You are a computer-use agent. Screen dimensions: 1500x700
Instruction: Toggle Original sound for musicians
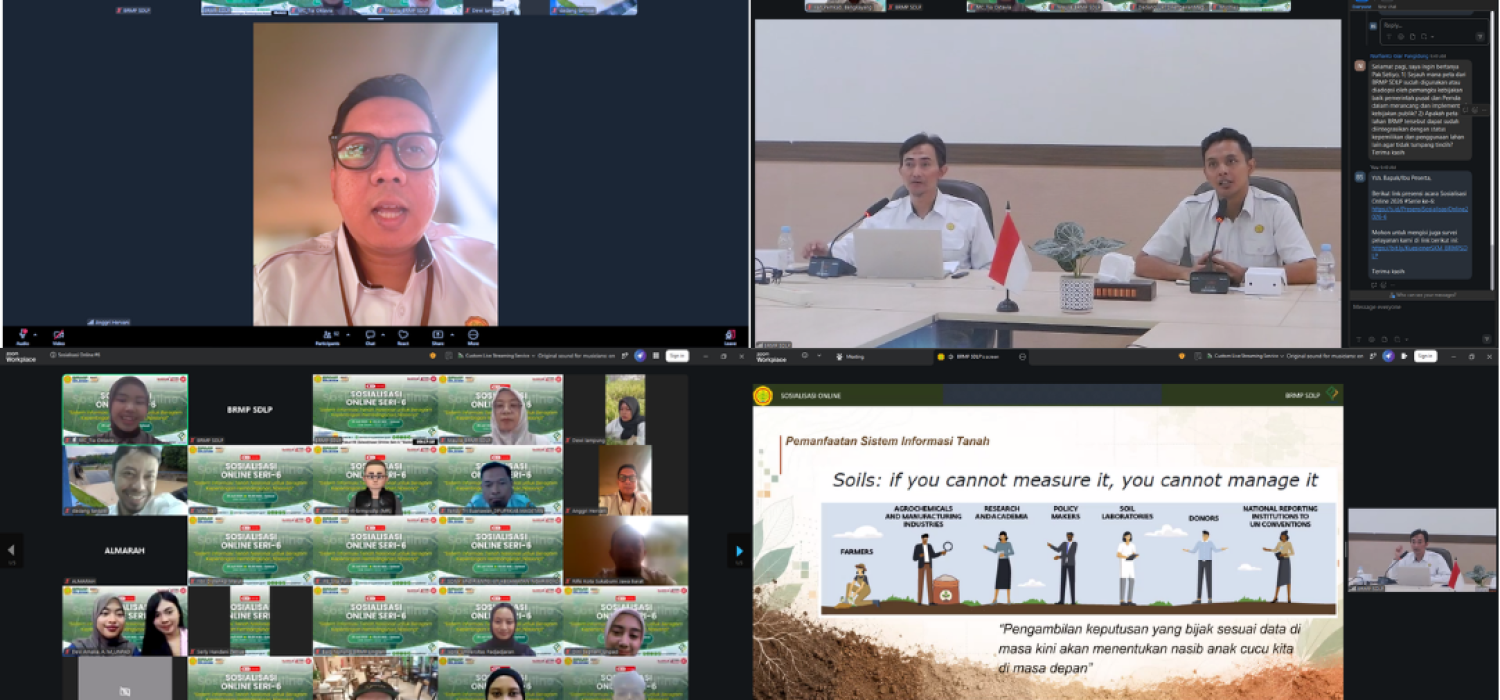coord(577,355)
